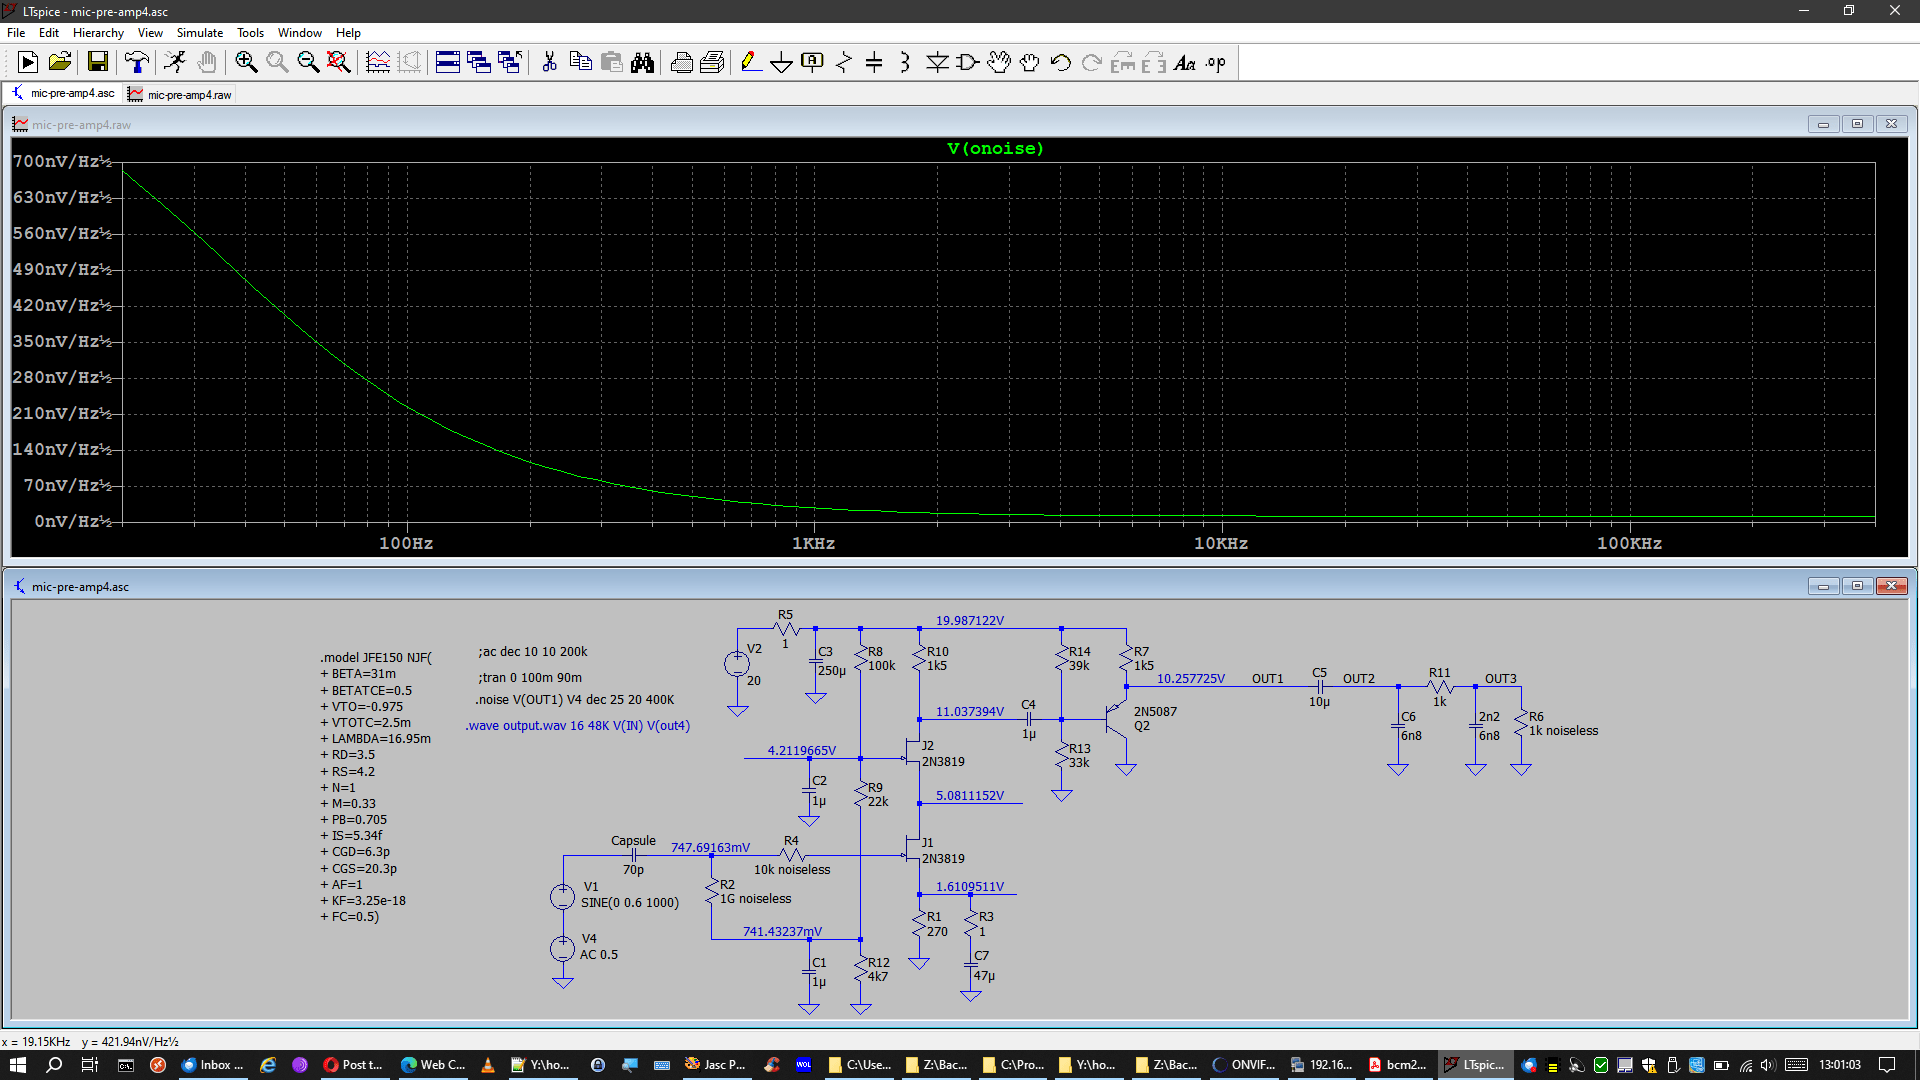Click the 700nV/Hz½ vertical axis label
Screen dimensions: 1920x1080
(62, 161)
